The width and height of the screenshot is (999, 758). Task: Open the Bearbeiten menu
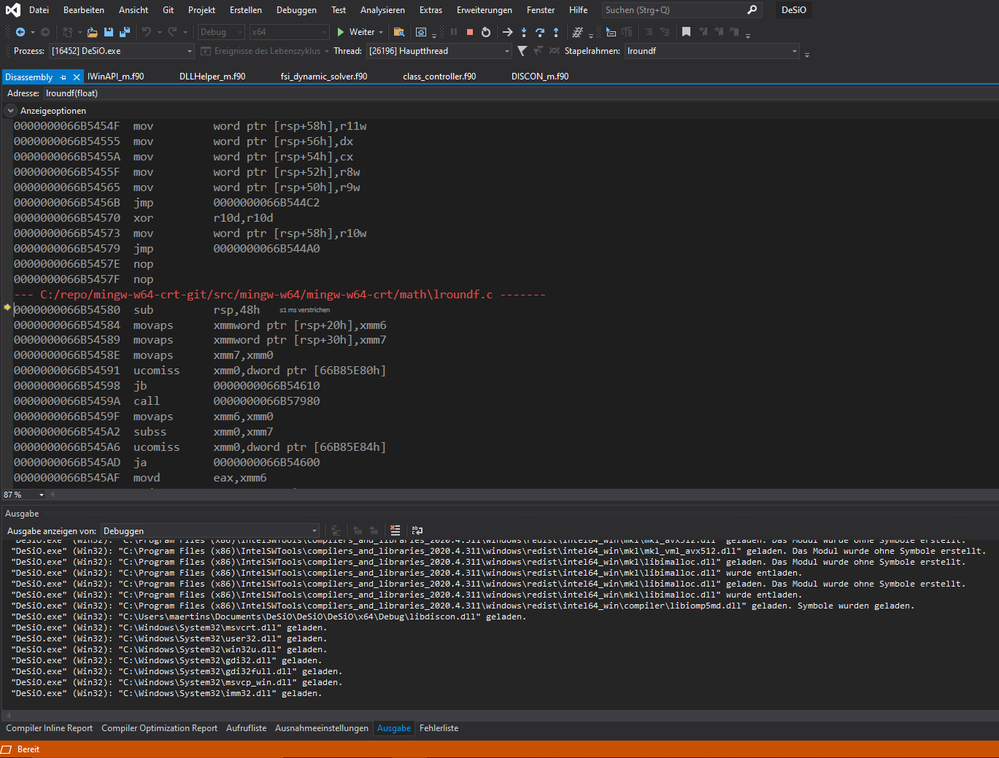click(83, 10)
